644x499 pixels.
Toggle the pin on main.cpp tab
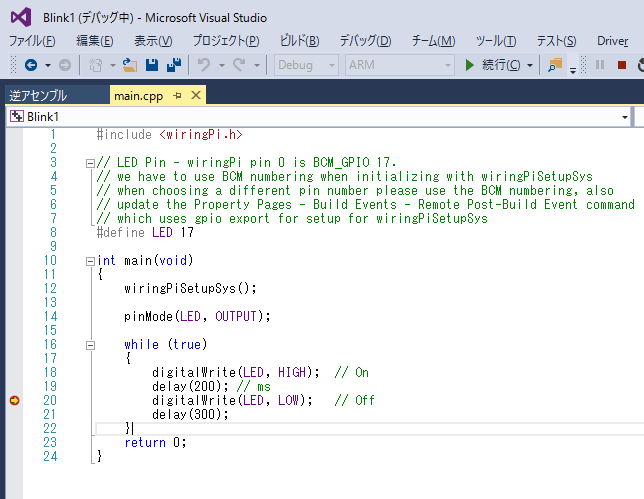177,96
